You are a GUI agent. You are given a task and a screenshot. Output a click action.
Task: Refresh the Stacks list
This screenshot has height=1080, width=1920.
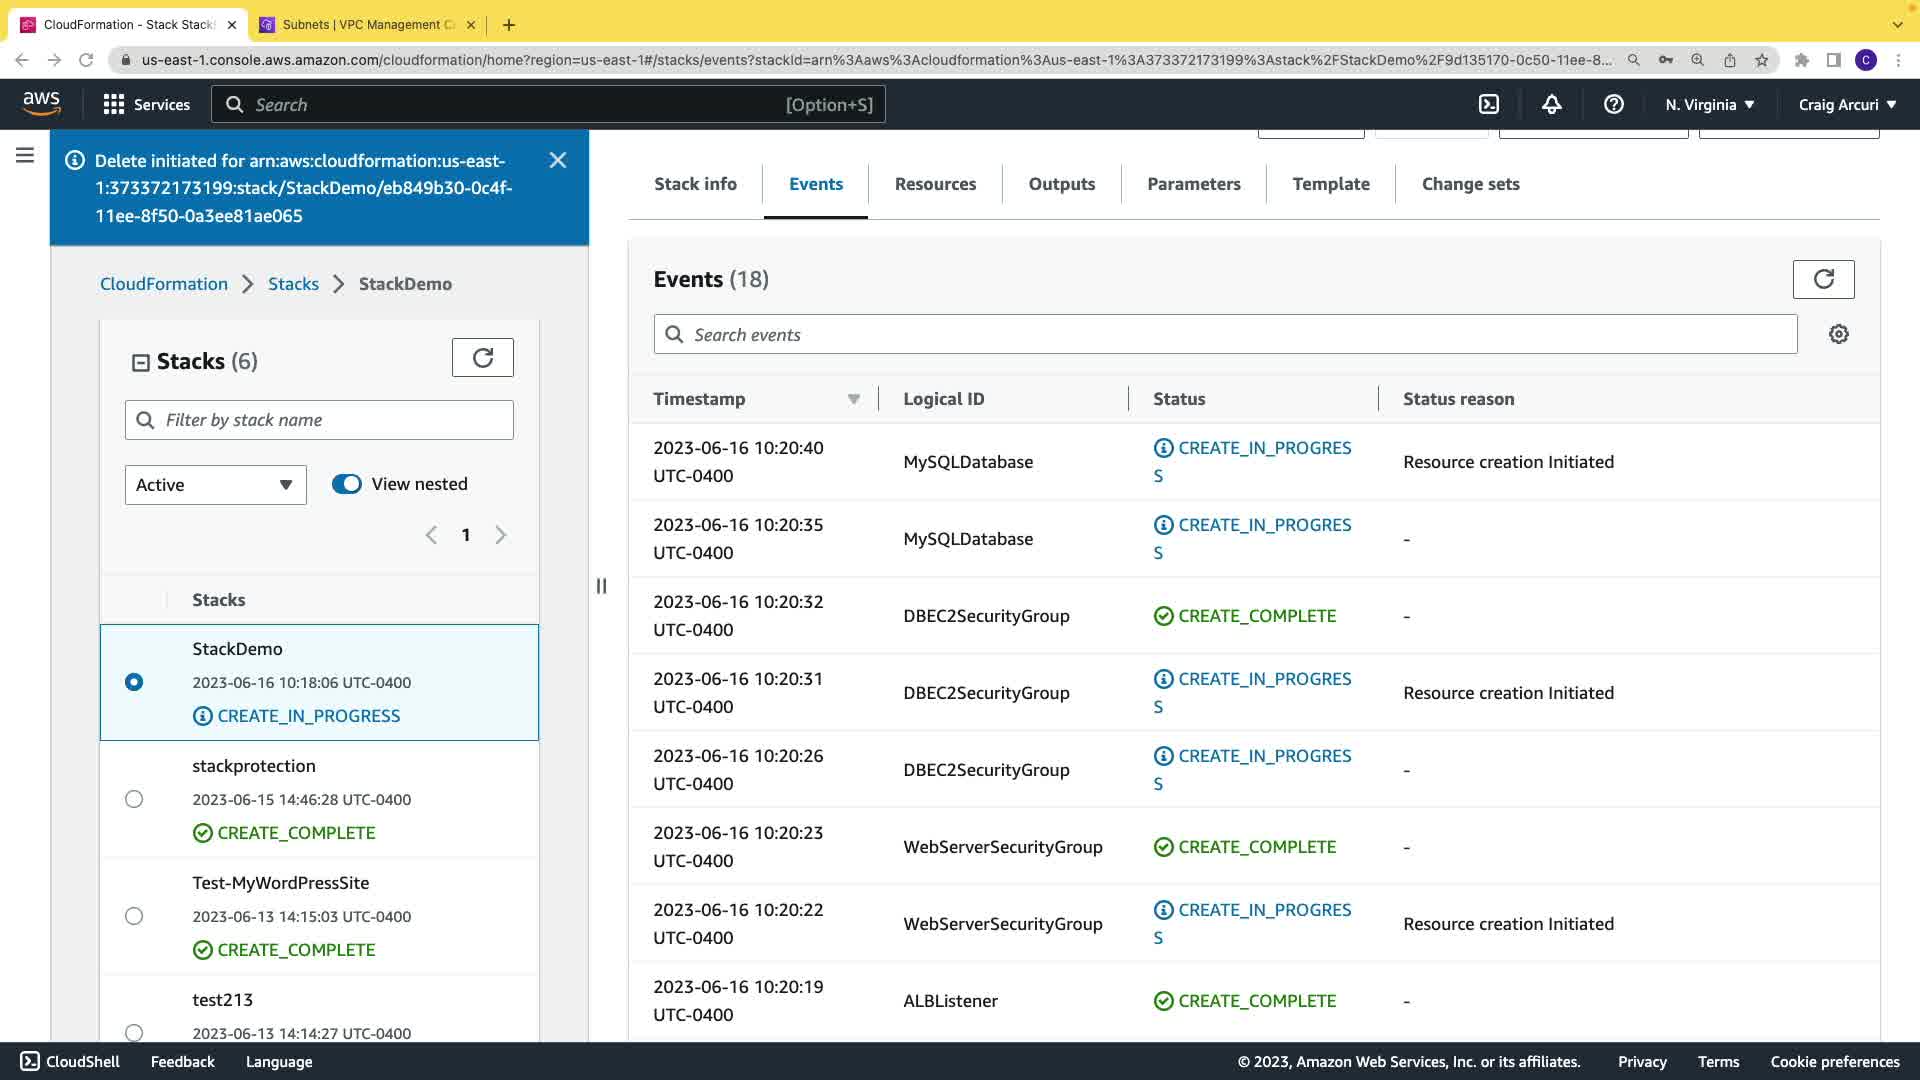point(482,358)
